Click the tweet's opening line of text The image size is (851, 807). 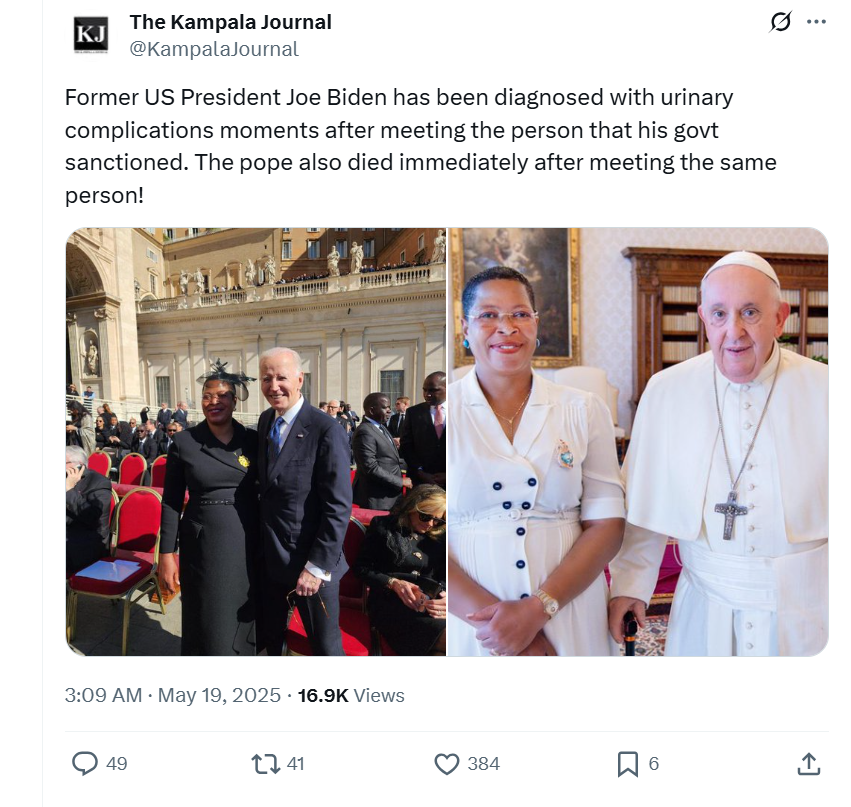pyautogui.click(x=398, y=98)
